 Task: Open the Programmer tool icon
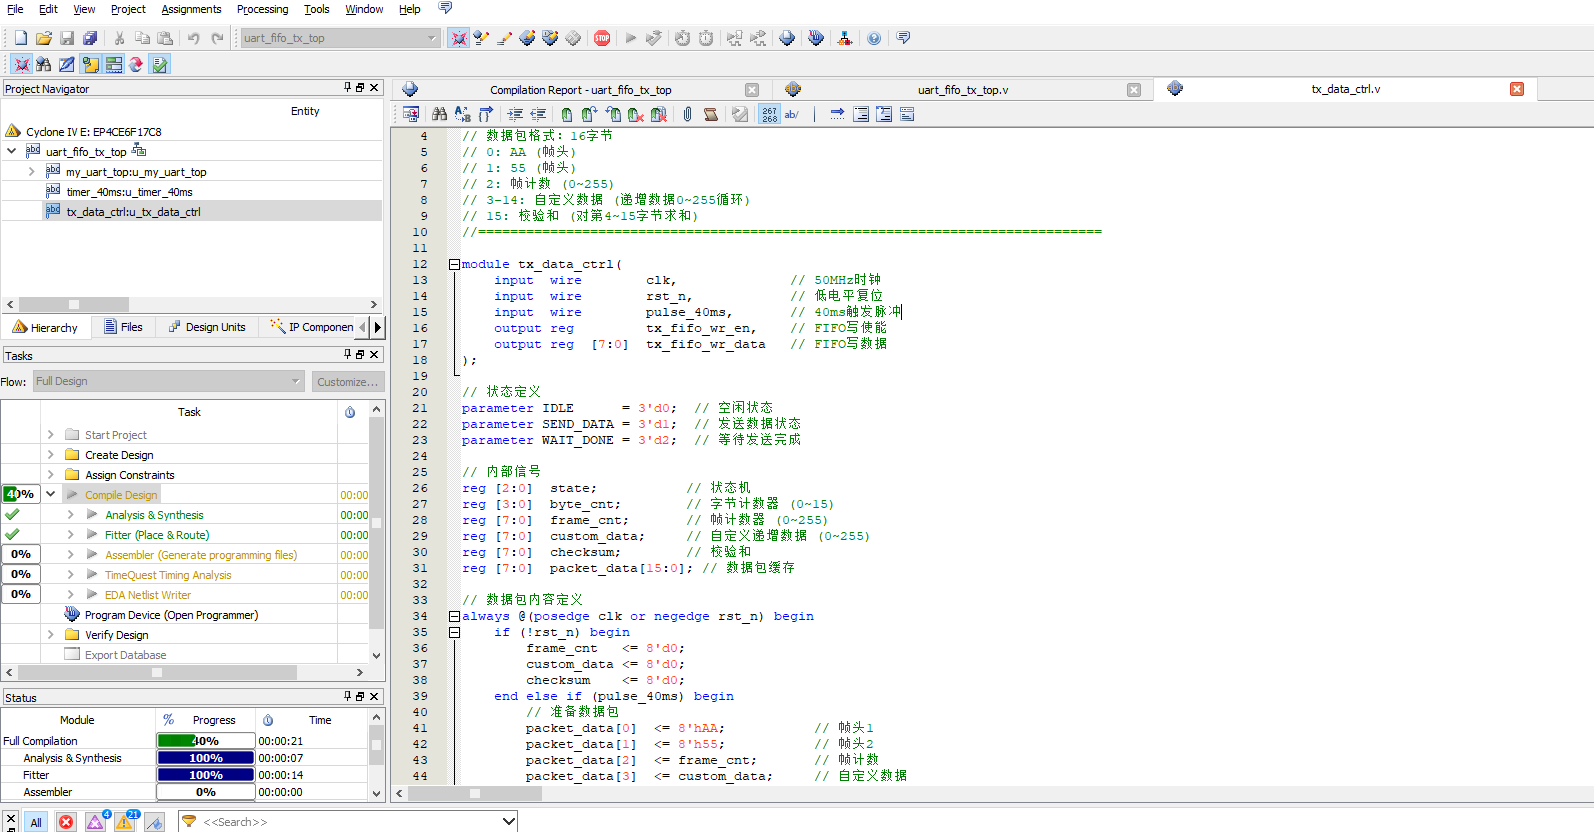click(816, 38)
